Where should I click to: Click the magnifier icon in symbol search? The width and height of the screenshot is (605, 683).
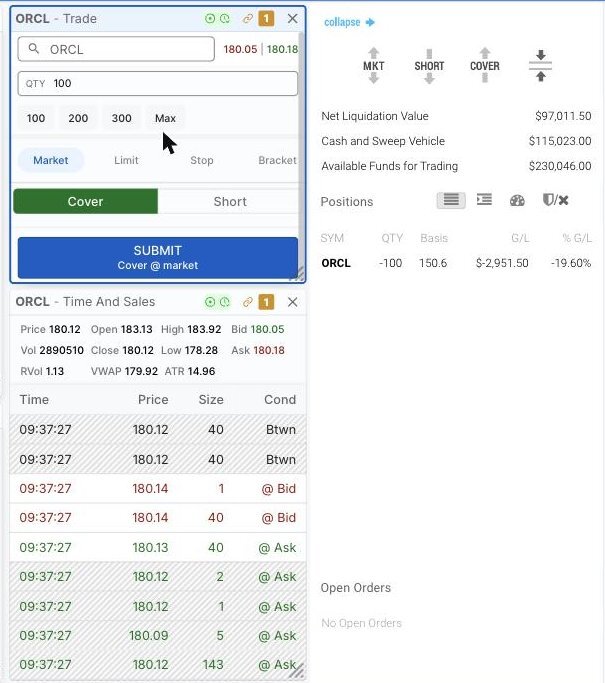(x=34, y=49)
